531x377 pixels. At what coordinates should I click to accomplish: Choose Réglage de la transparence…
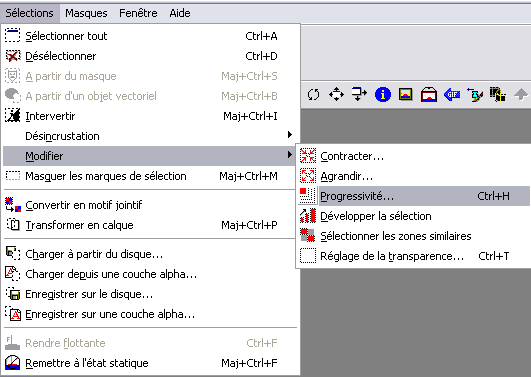click(414, 256)
